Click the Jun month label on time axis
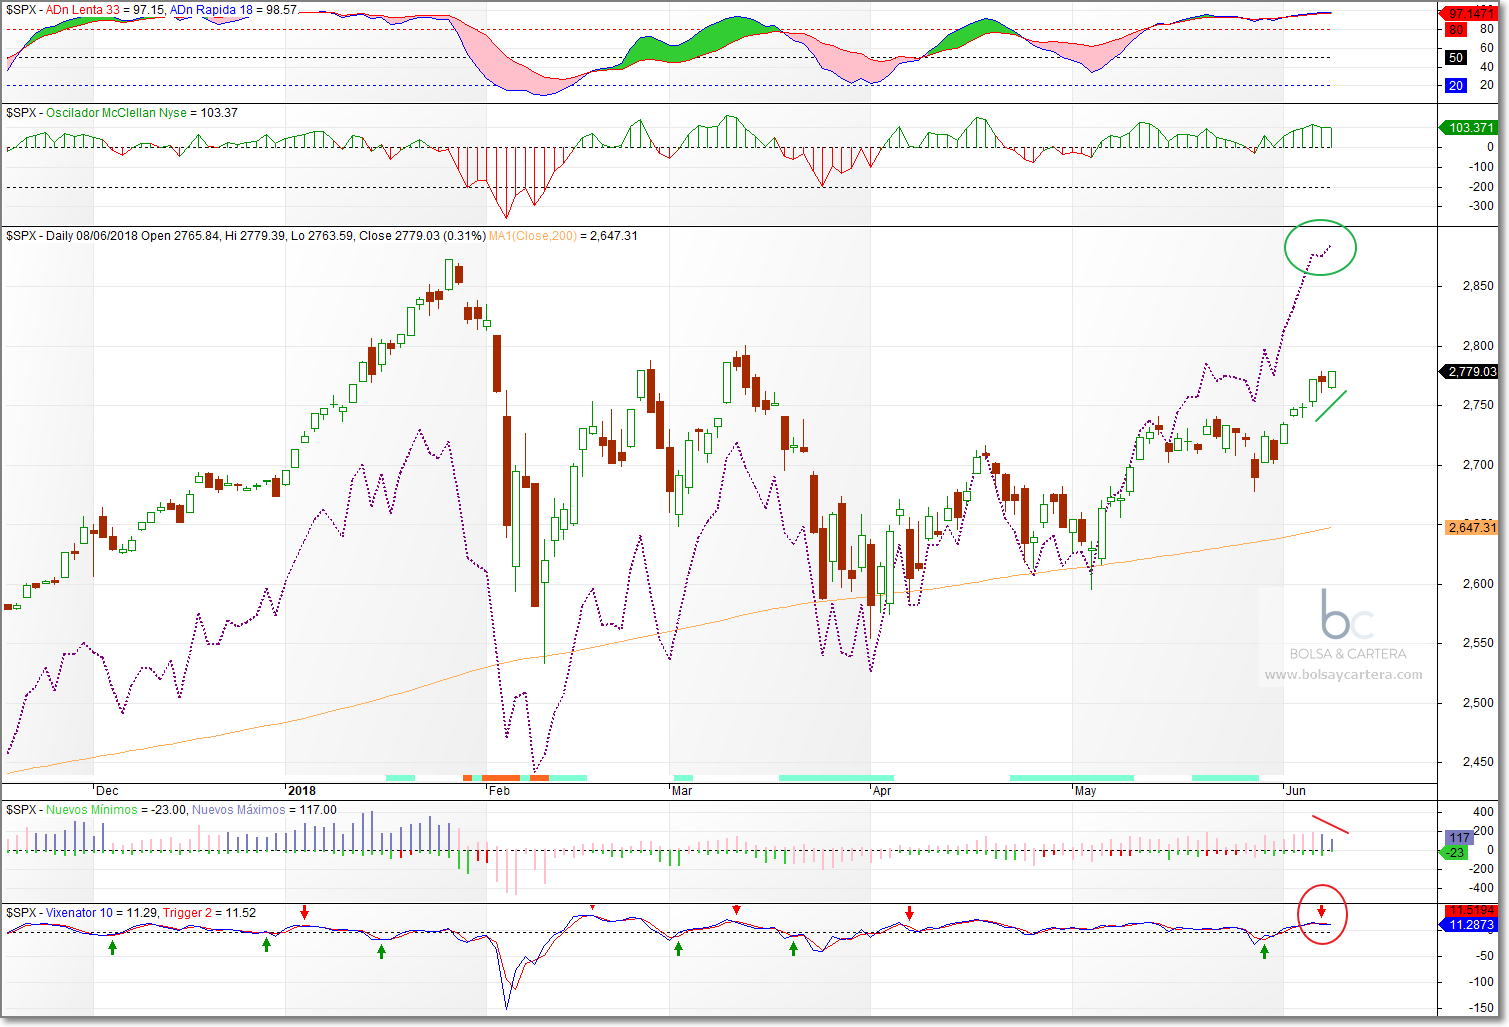Screen dimensions: 1509x1027 1296,791
